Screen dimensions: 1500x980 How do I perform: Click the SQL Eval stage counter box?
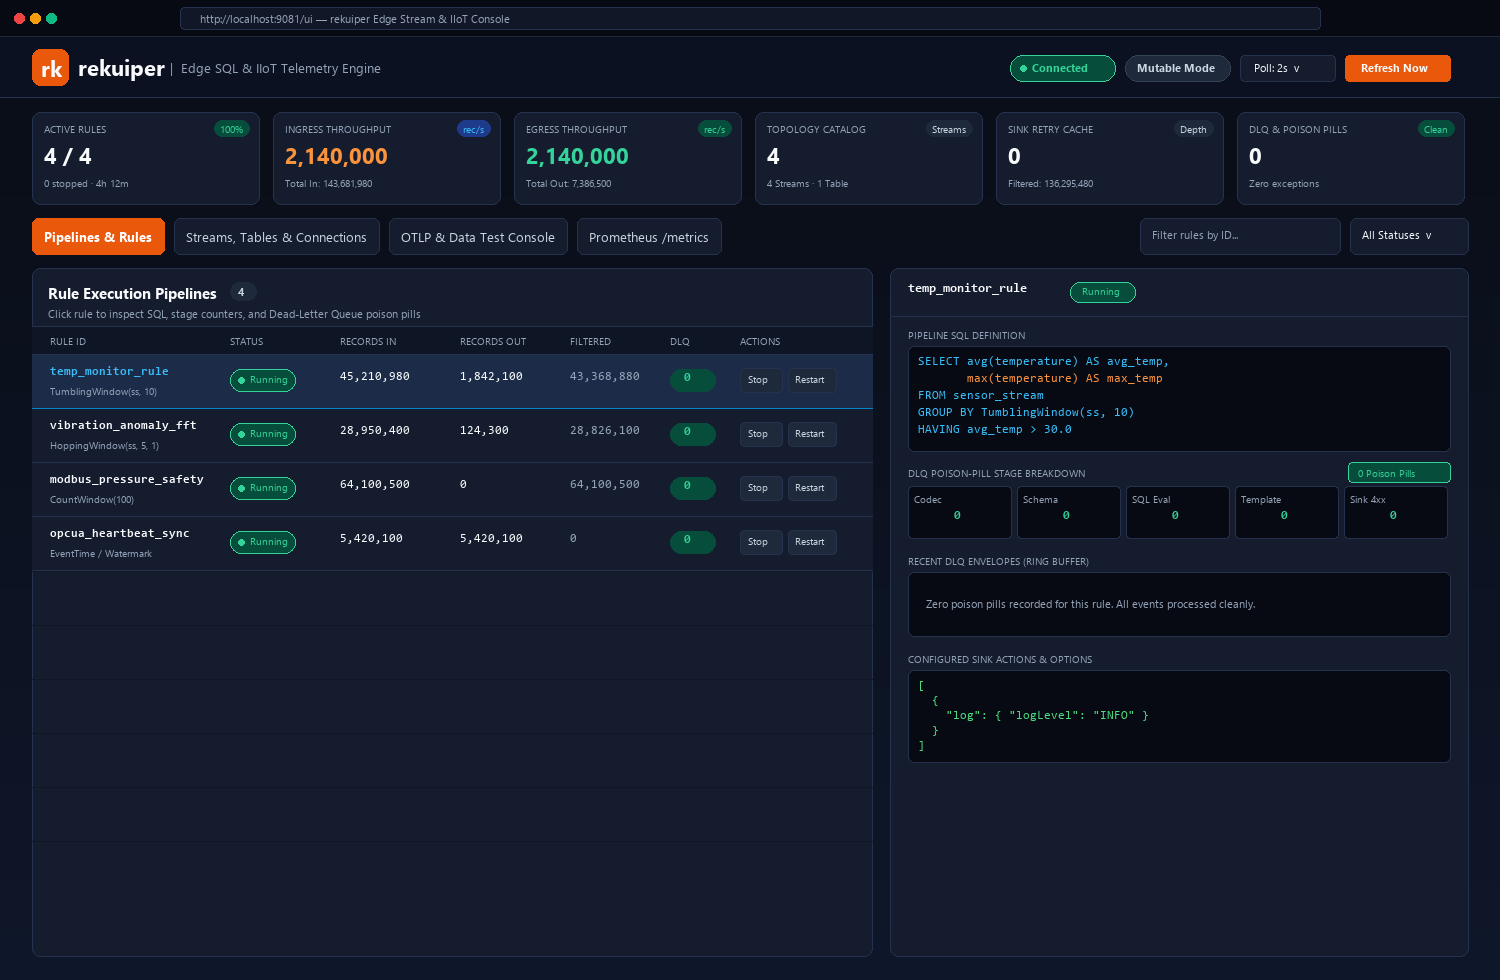tap(1177, 512)
